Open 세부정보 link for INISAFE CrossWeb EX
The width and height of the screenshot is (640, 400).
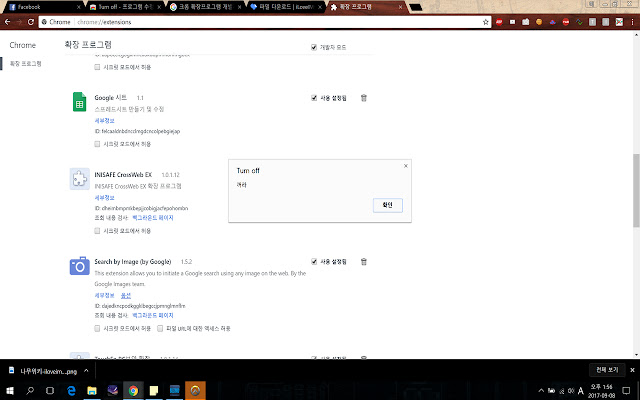tap(104, 198)
